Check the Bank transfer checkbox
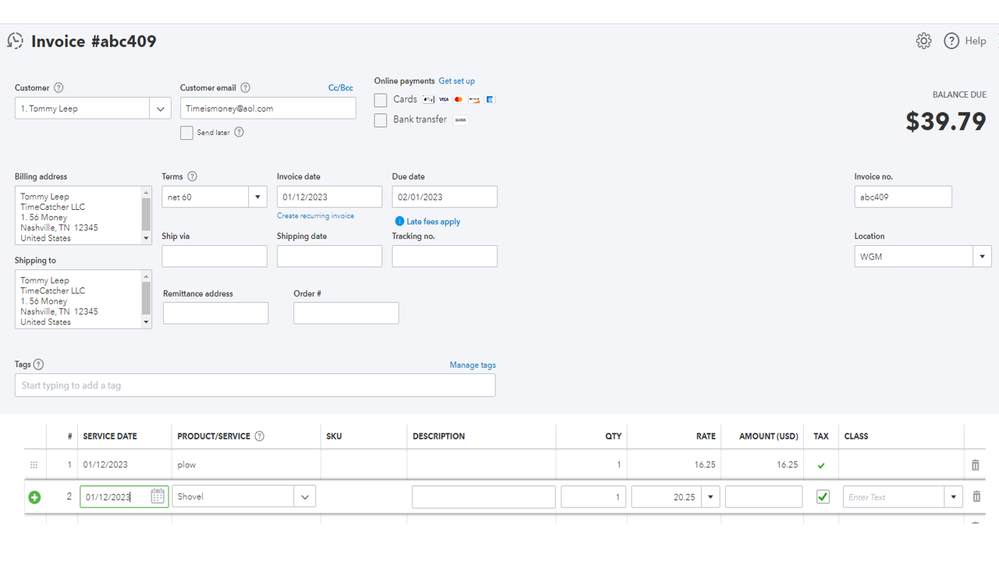The image size is (999, 562). click(x=381, y=120)
